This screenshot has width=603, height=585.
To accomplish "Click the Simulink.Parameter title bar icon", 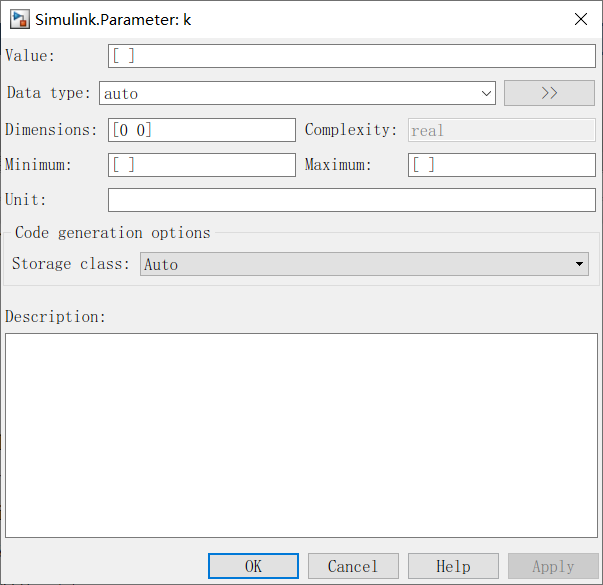I will [x=19, y=19].
